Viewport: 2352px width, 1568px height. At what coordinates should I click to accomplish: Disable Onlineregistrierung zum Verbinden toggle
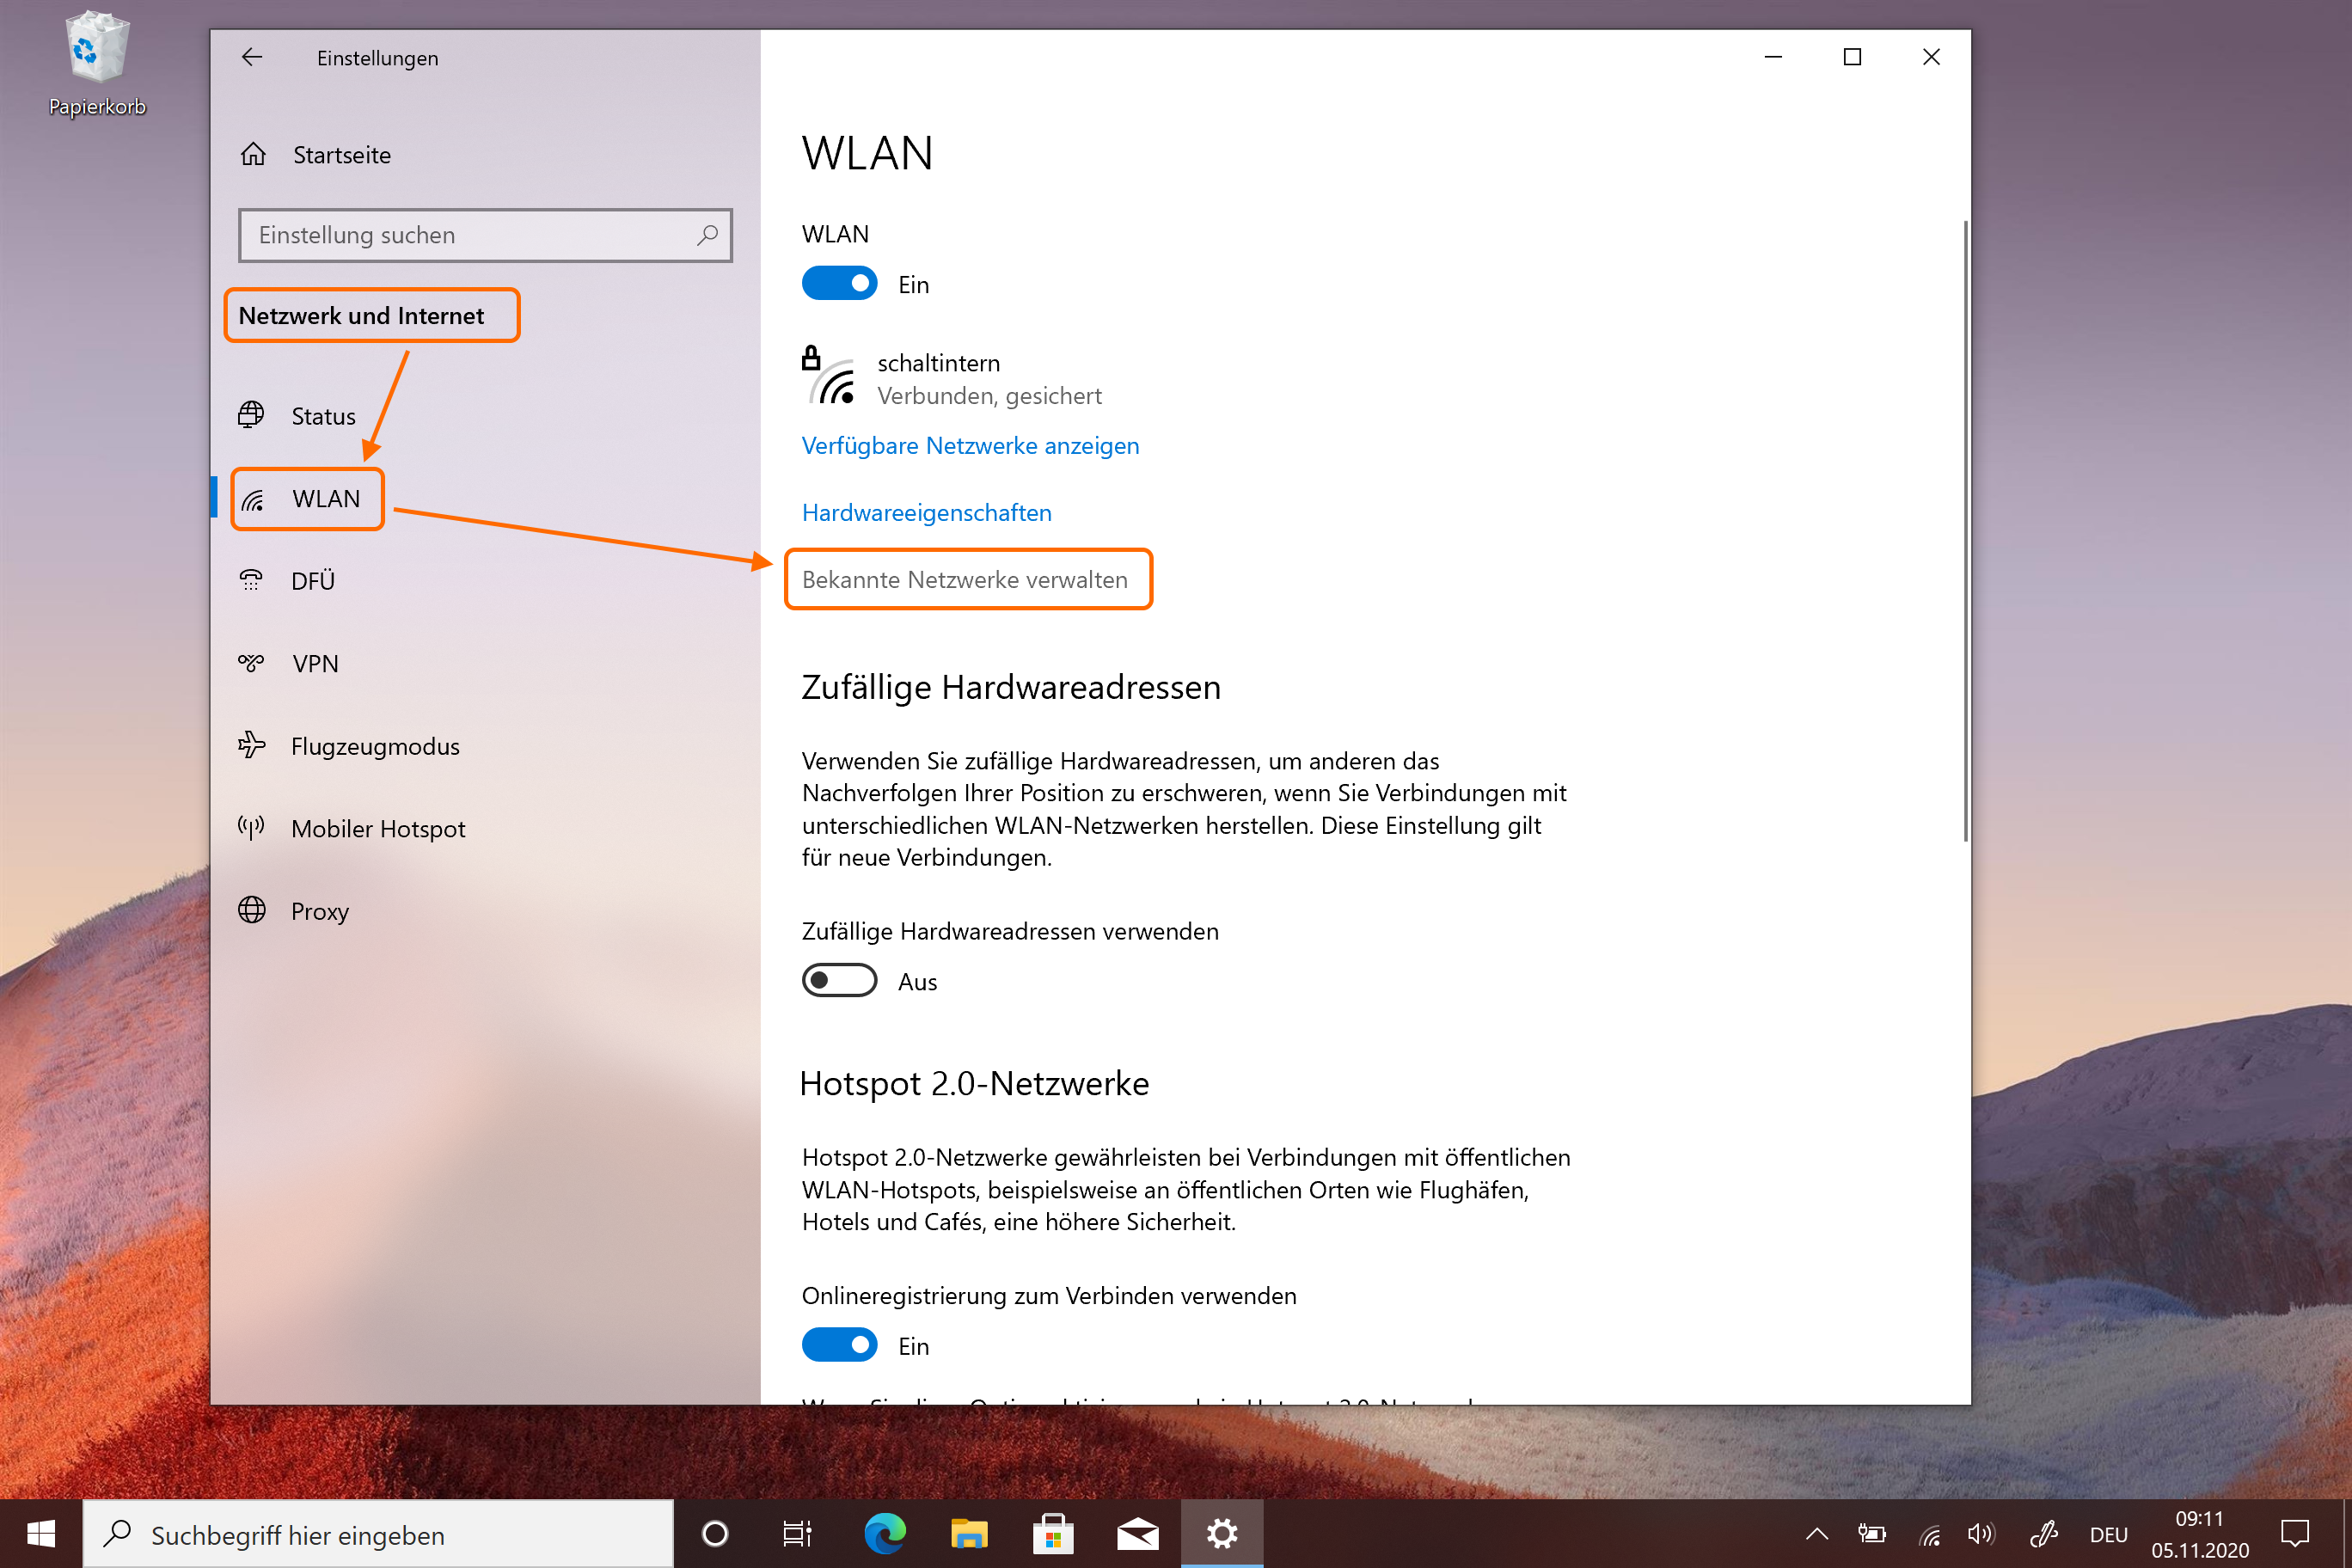tap(840, 1345)
